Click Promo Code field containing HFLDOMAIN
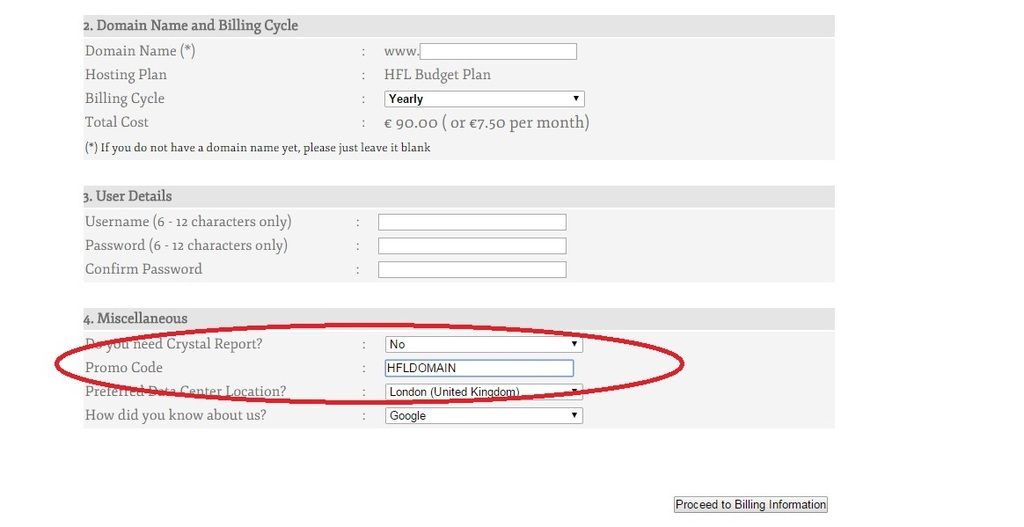 [479, 368]
